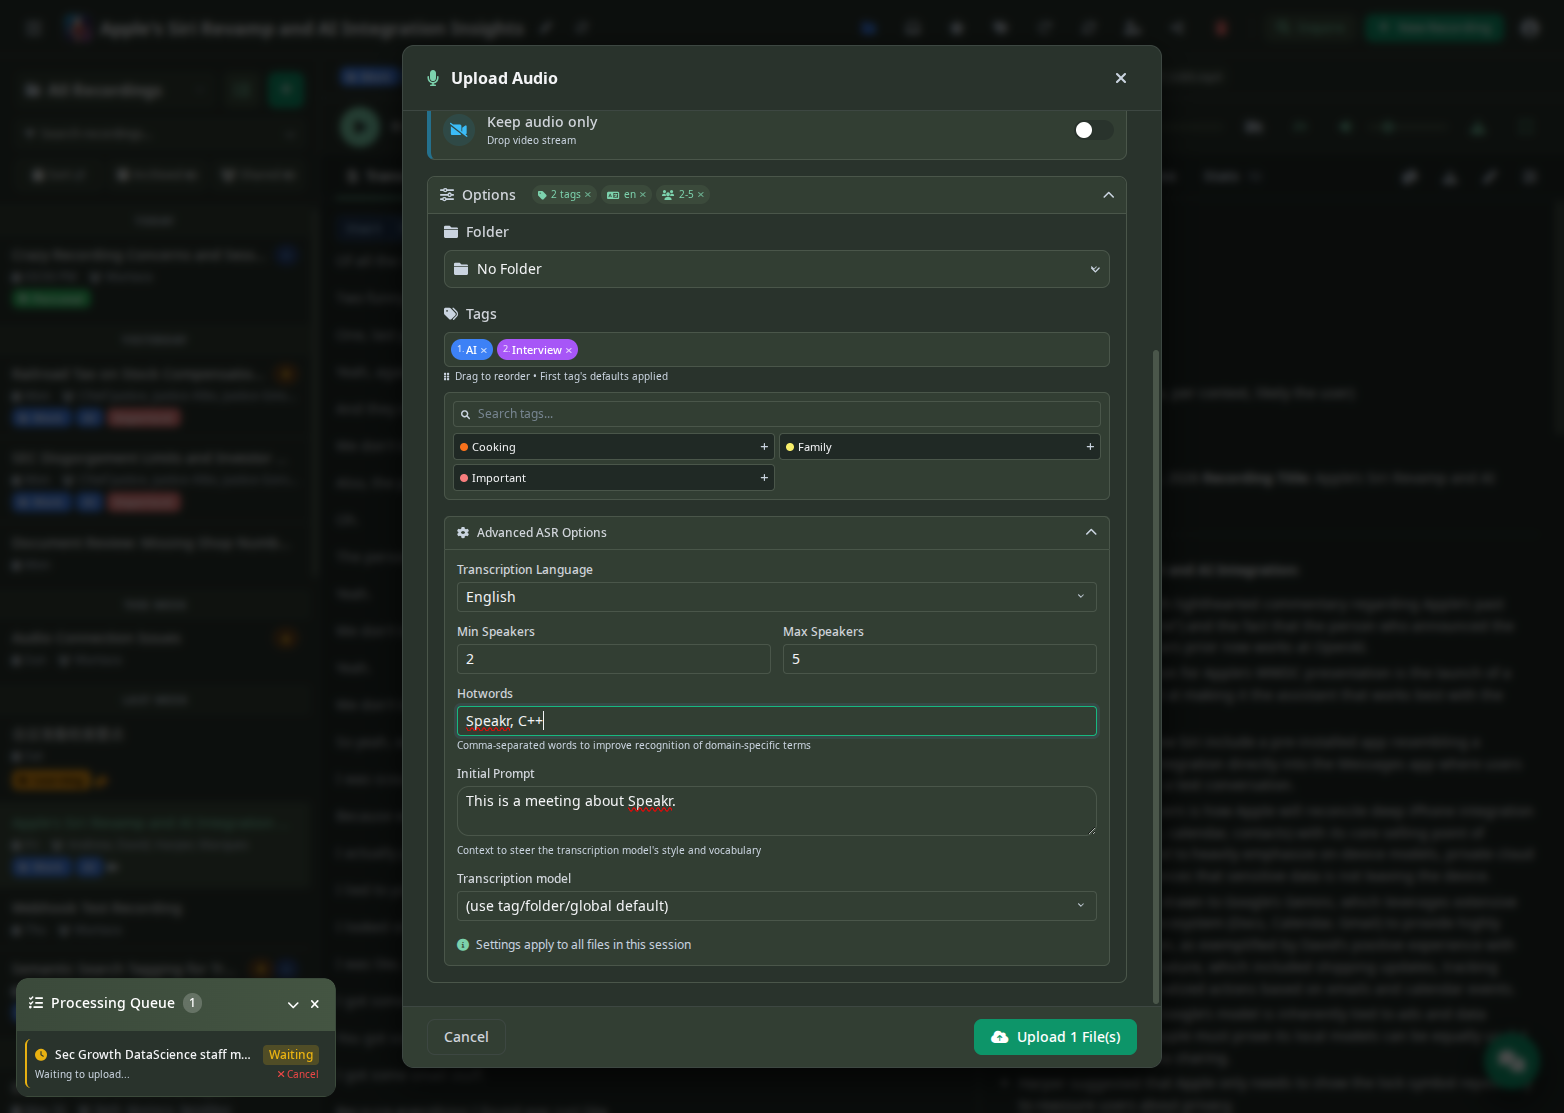This screenshot has height=1113, width=1564.
Task: Click the queue item clock icon
Action: [x=41, y=1055]
